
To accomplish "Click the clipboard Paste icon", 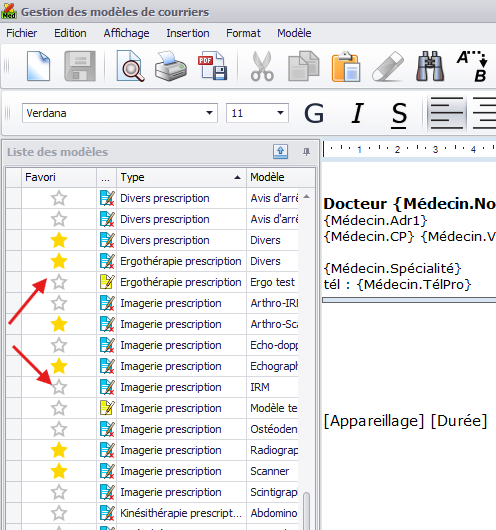I will pos(346,67).
